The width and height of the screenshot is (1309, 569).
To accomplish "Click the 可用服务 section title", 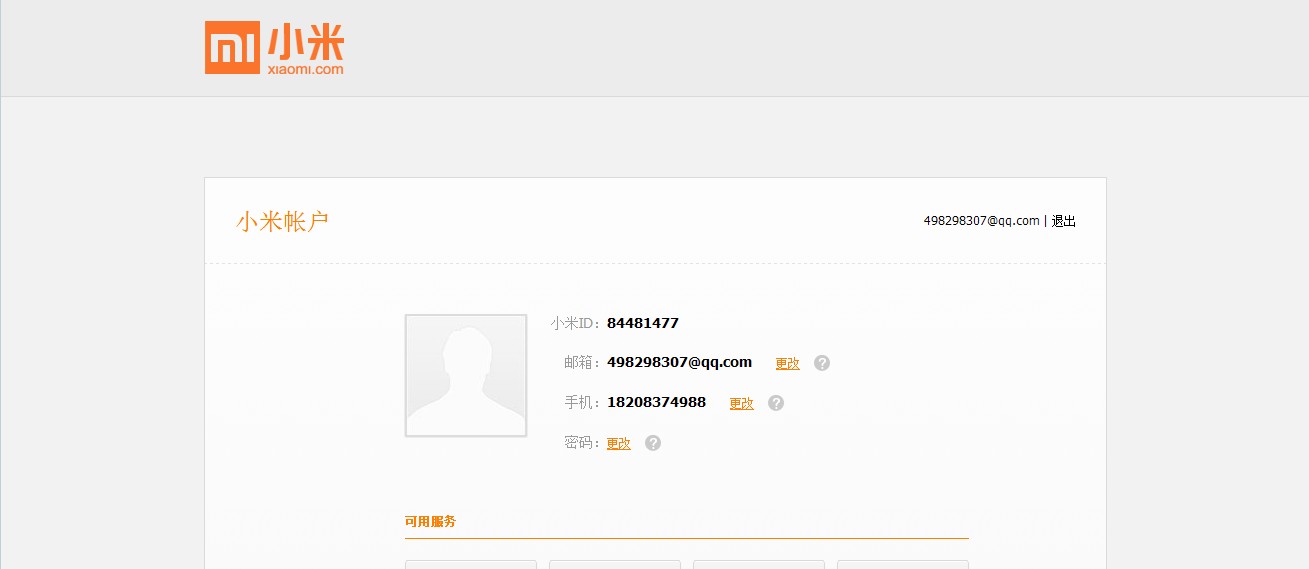I will pos(430,521).
